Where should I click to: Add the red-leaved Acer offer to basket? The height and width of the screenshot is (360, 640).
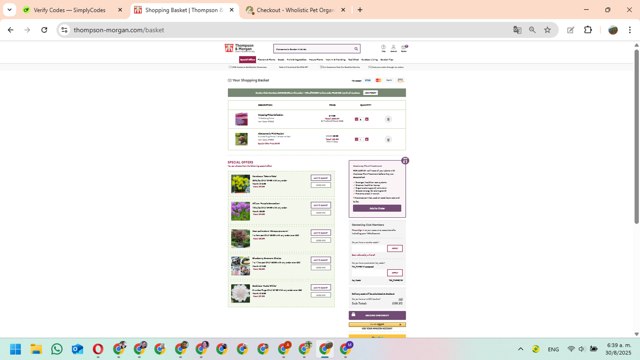(x=321, y=233)
